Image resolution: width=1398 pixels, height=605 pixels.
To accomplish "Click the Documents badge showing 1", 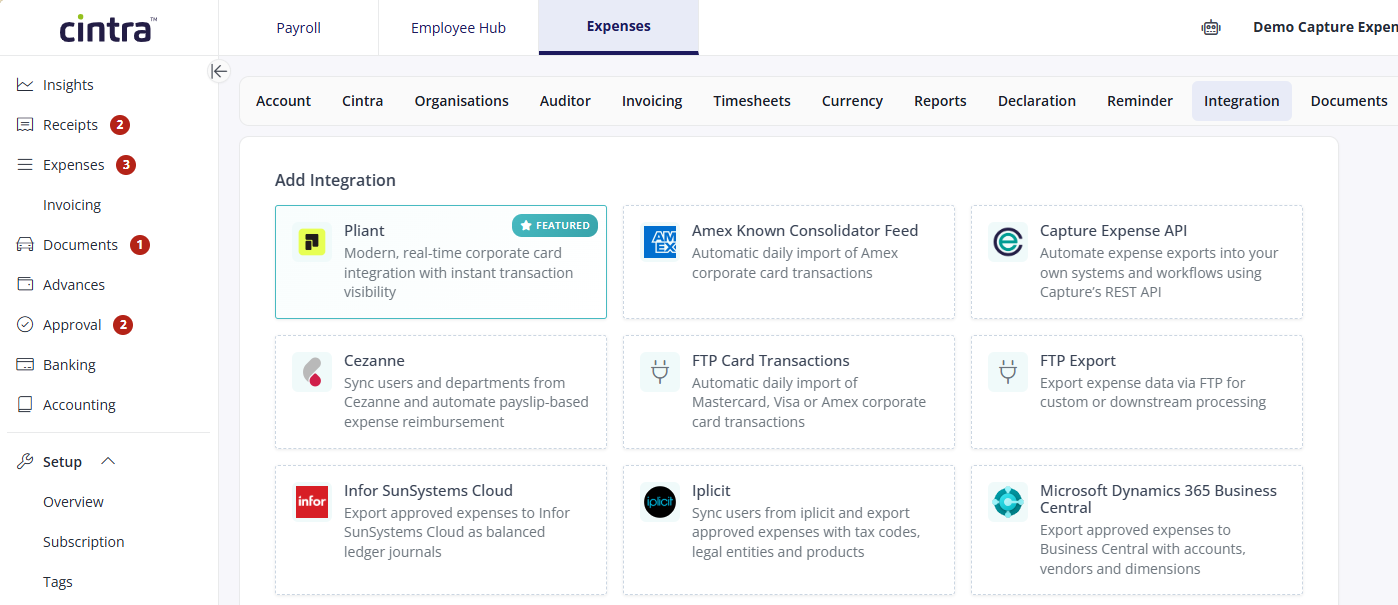I will point(140,245).
